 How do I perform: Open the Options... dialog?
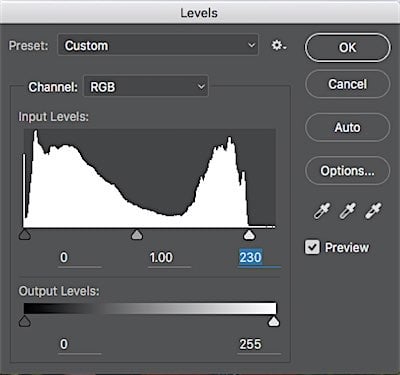tap(347, 171)
